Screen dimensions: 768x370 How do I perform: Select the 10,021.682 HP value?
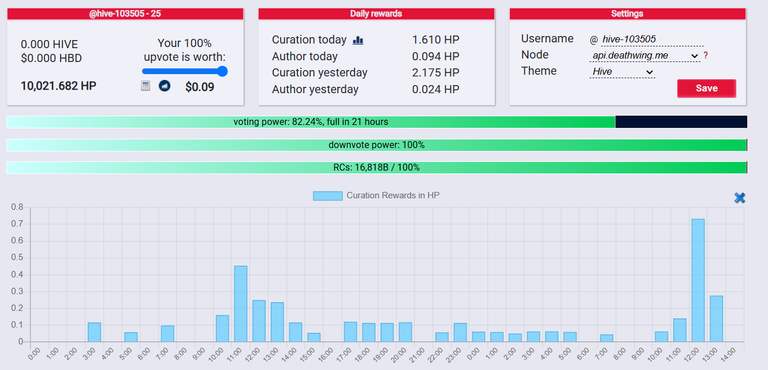tap(58, 86)
